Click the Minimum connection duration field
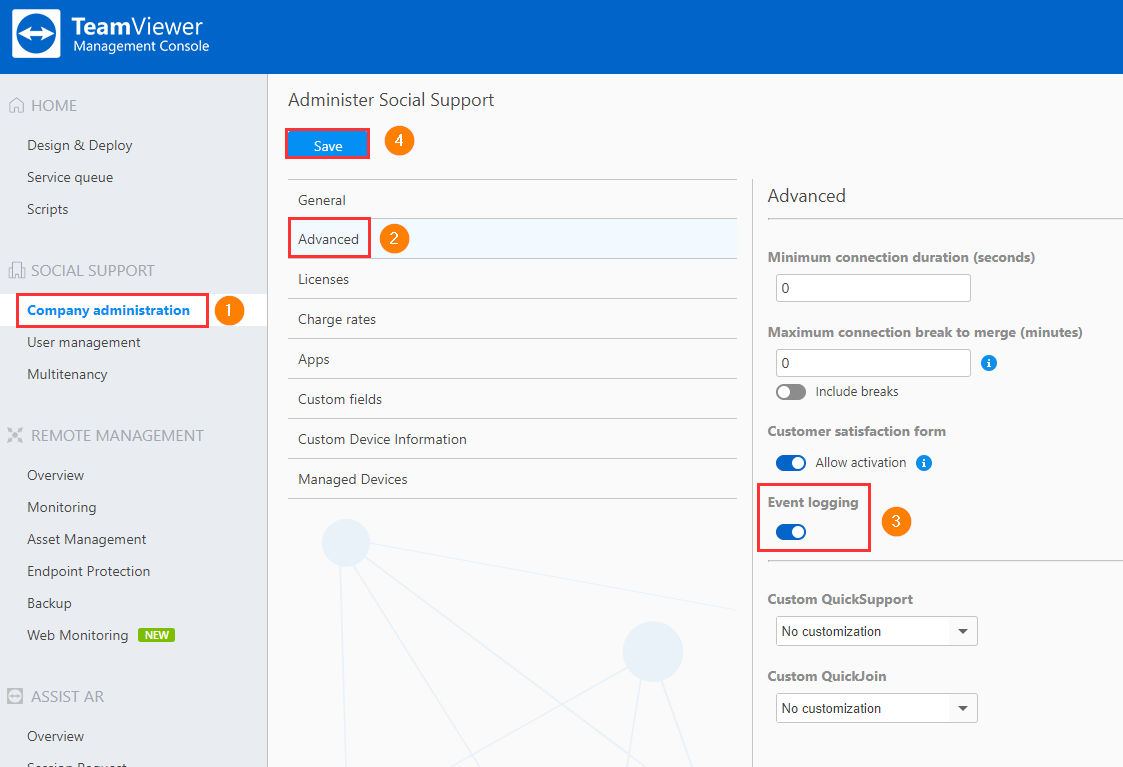Screen dimensions: 1123x767 click(x=872, y=288)
